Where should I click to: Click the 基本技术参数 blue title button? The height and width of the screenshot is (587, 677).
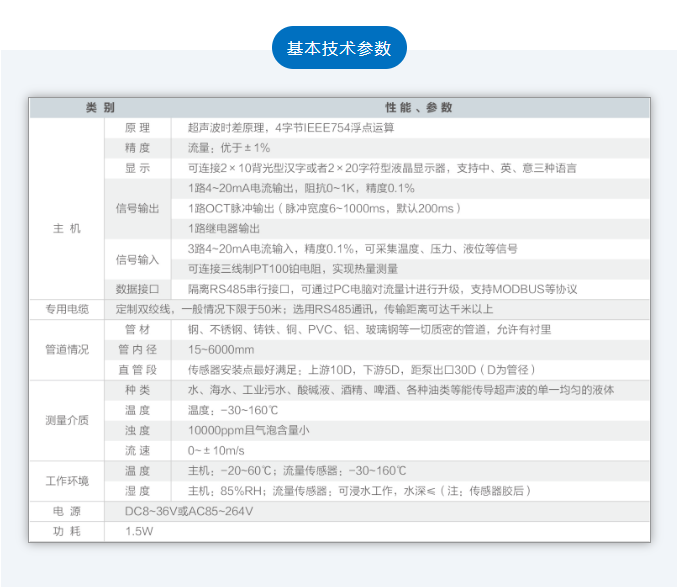tap(339, 48)
